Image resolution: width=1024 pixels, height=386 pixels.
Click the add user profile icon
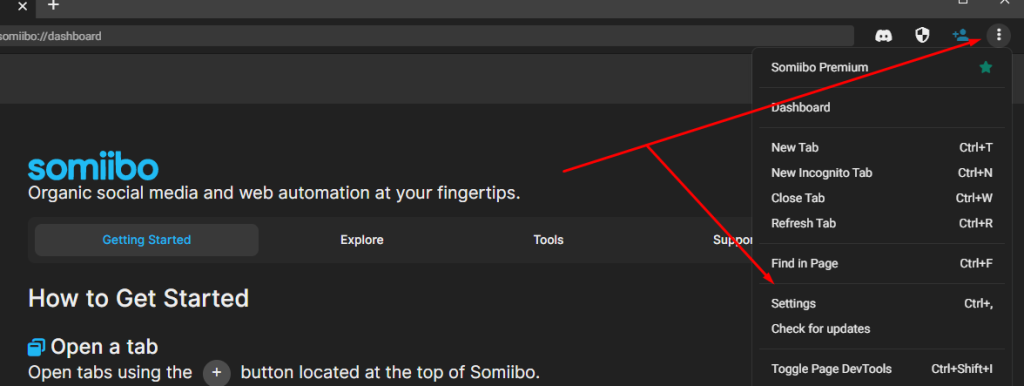(x=960, y=35)
